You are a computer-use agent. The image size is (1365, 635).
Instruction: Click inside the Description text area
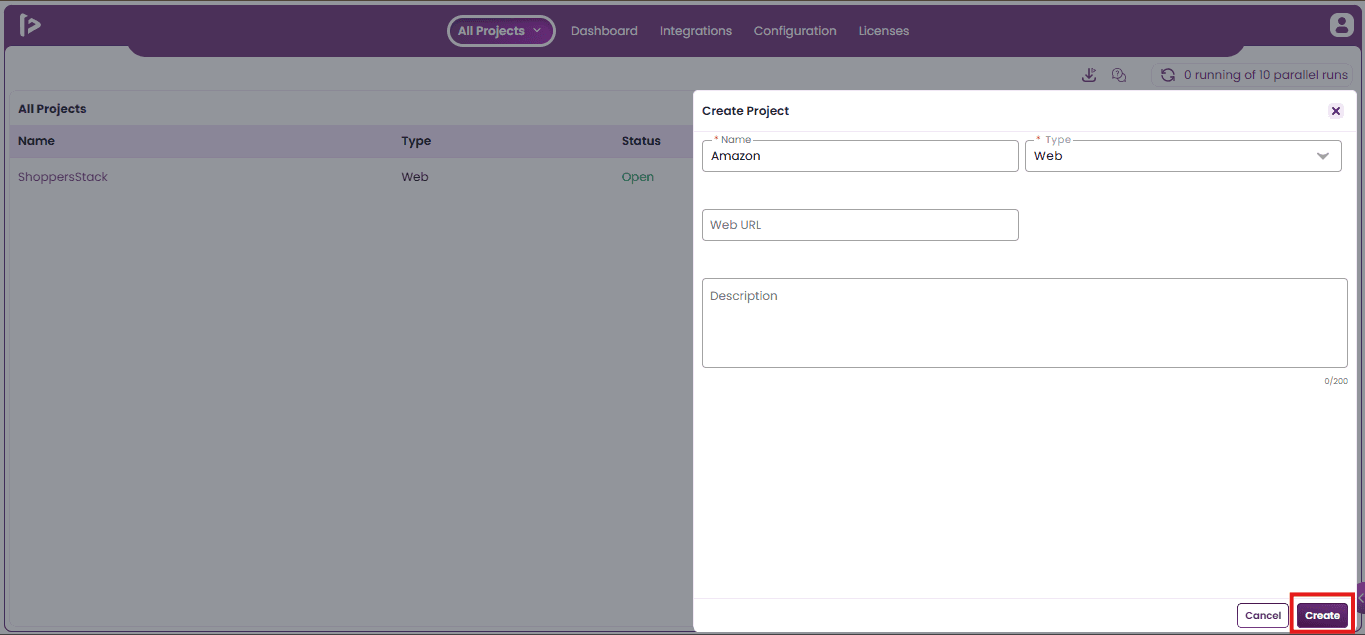tap(1025, 323)
